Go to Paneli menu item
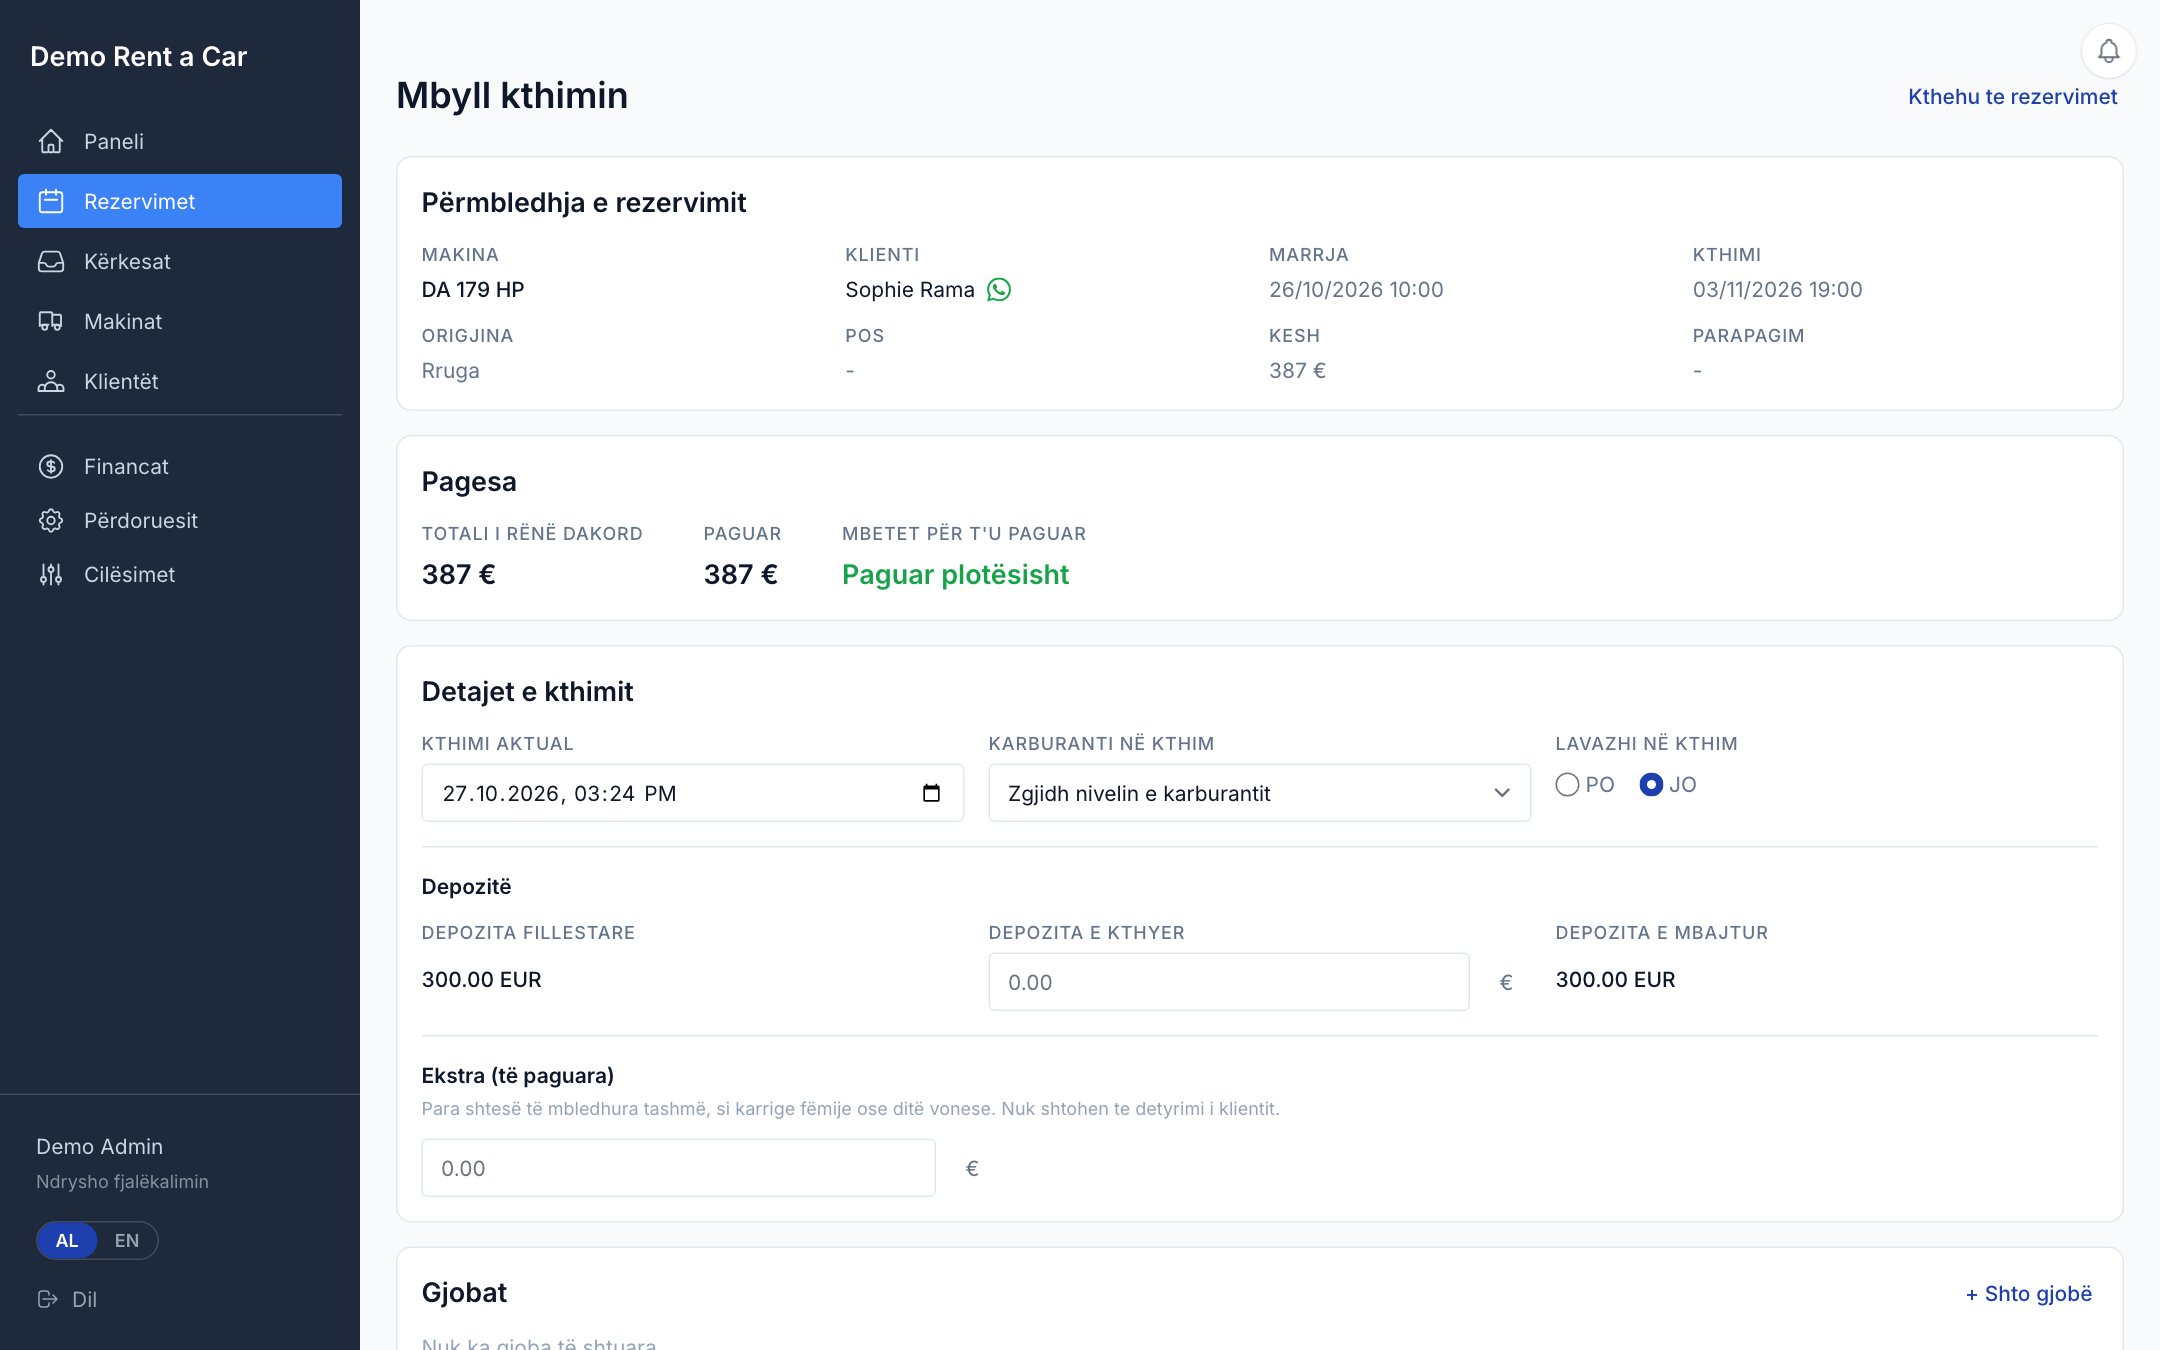This screenshot has height=1350, width=2160. pyautogui.click(x=180, y=141)
